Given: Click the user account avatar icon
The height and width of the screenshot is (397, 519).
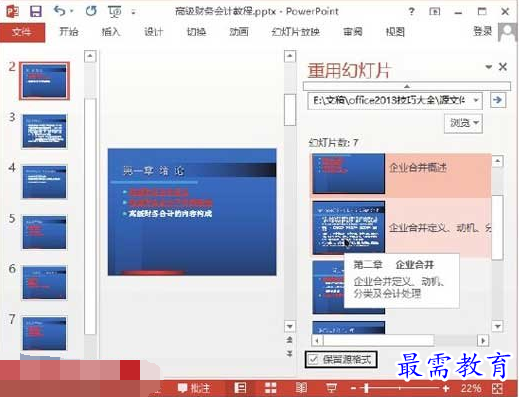Looking at the screenshot, I should pos(508,32).
